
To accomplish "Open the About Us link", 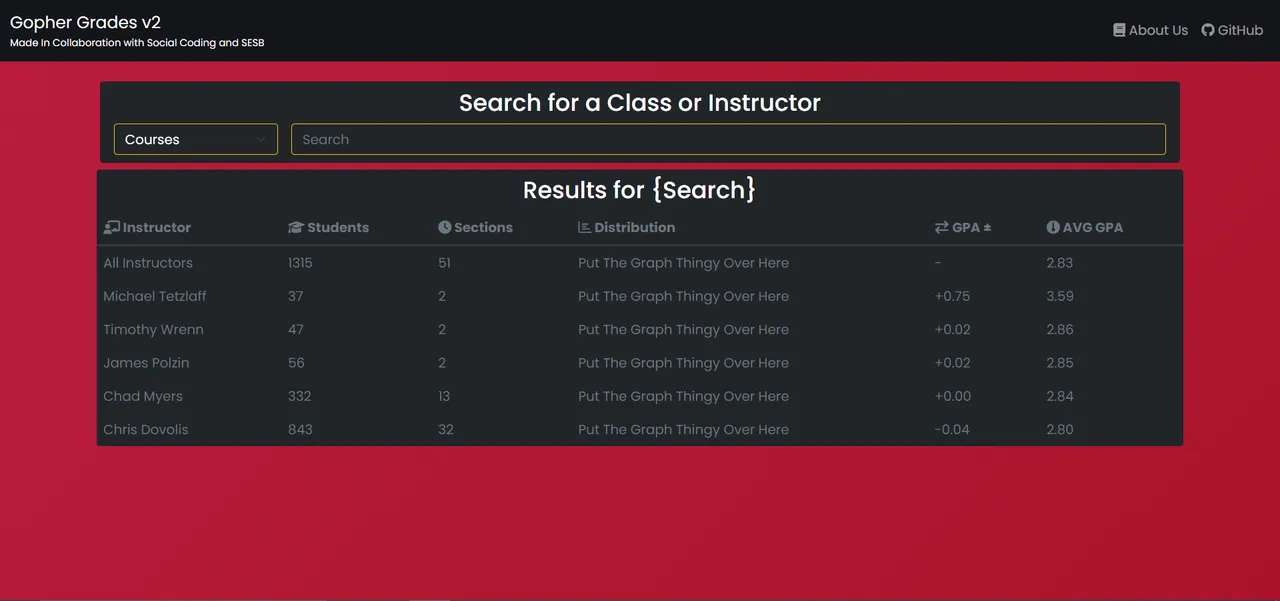I will pos(1151,30).
